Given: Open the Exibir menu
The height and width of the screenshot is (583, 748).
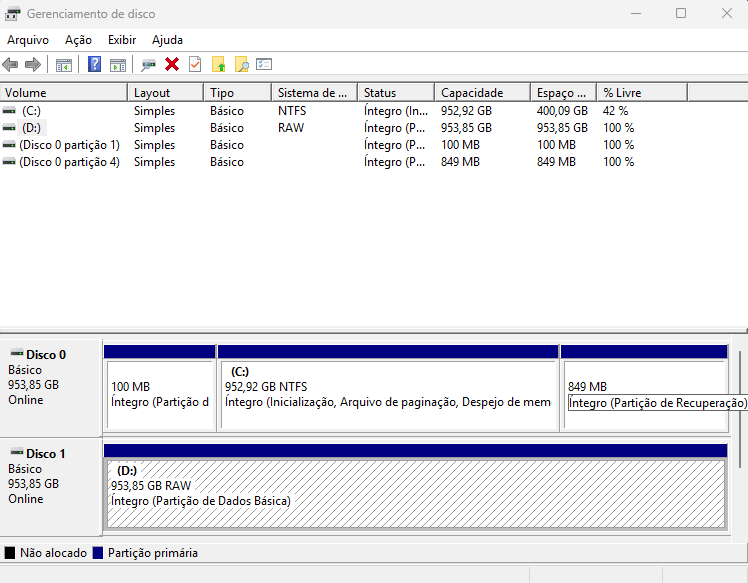Looking at the screenshot, I should (122, 40).
